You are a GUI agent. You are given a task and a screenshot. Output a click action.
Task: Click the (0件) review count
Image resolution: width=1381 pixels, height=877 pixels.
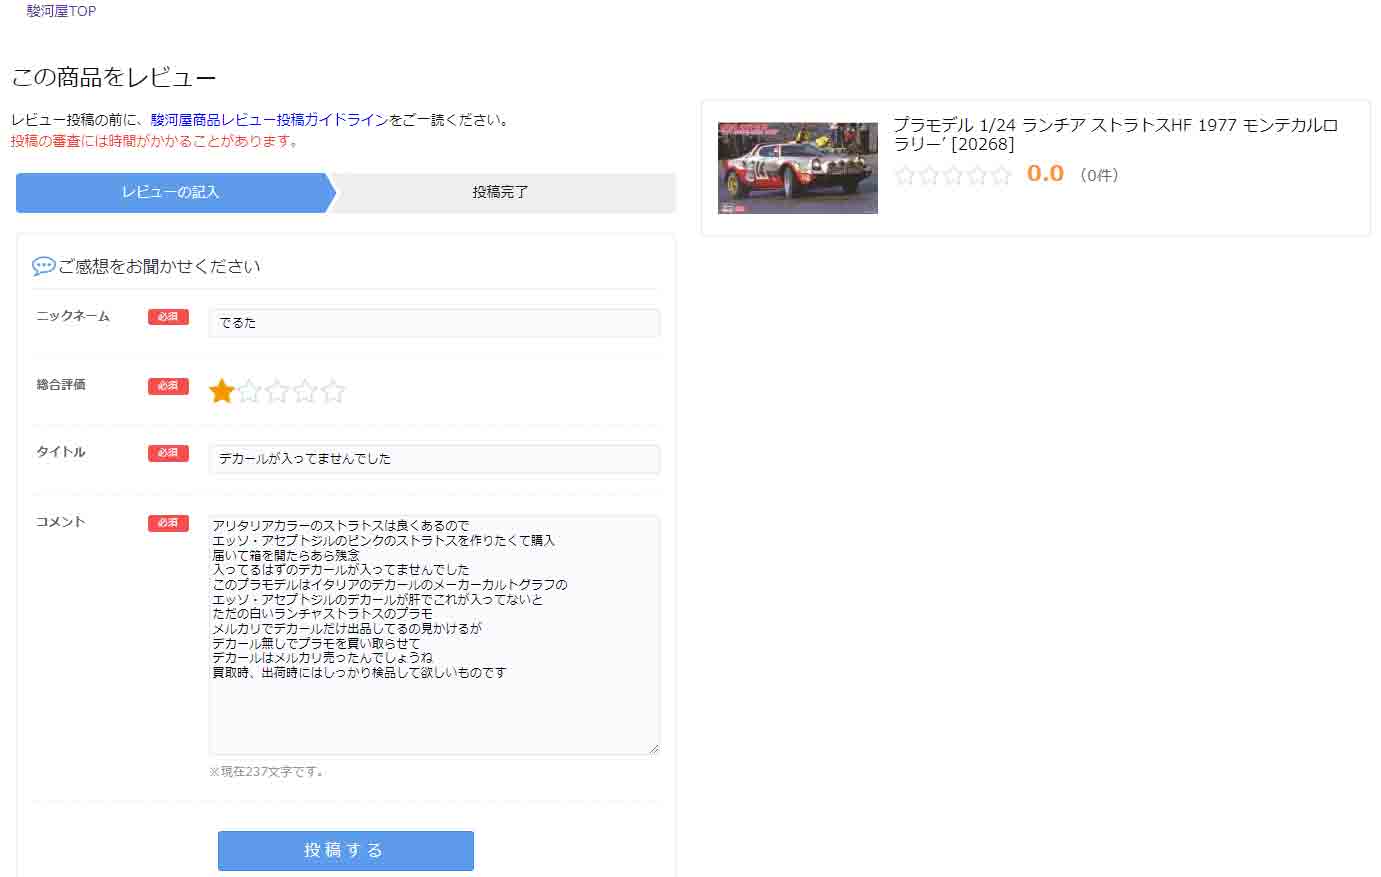click(x=1098, y=176)
